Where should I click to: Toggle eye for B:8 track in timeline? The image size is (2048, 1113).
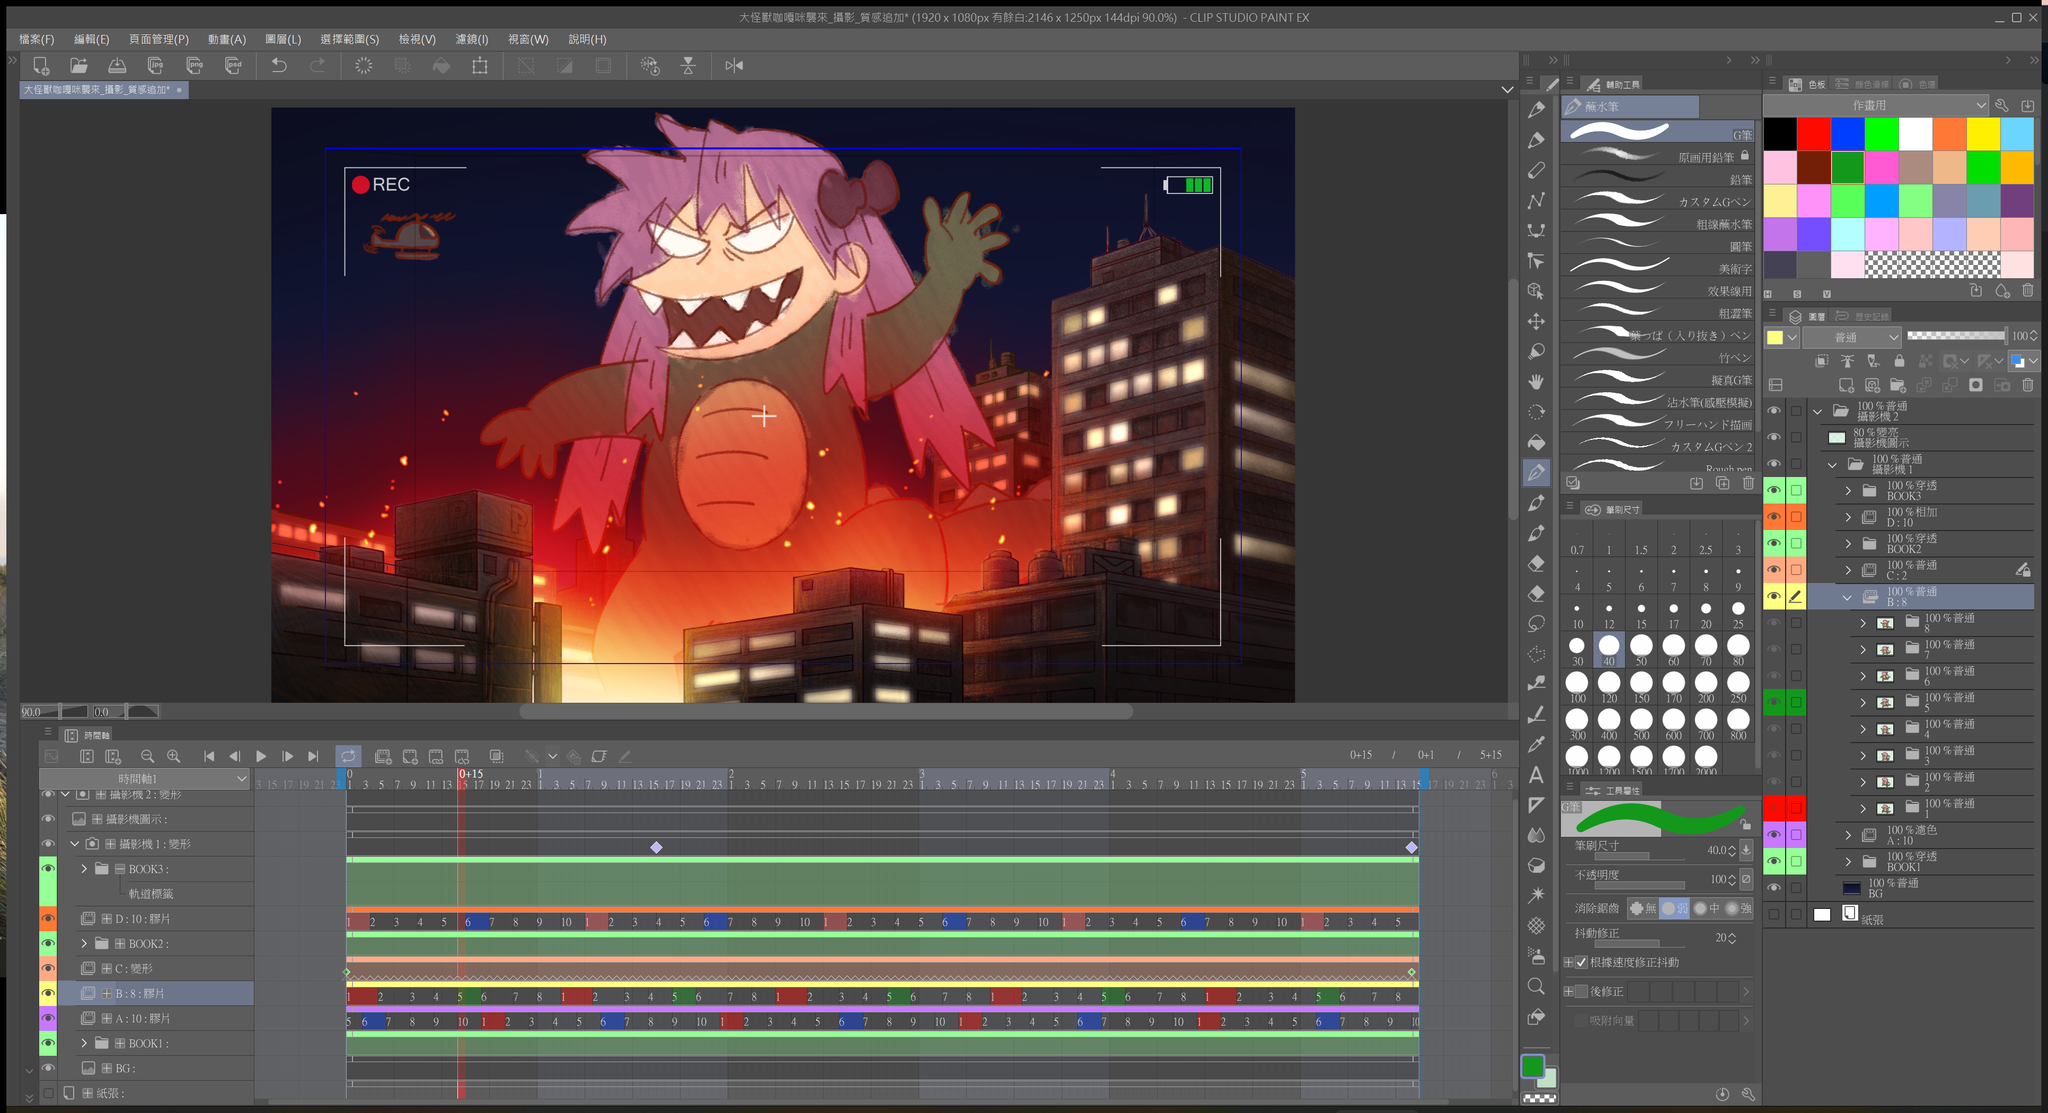pos(48,994)
